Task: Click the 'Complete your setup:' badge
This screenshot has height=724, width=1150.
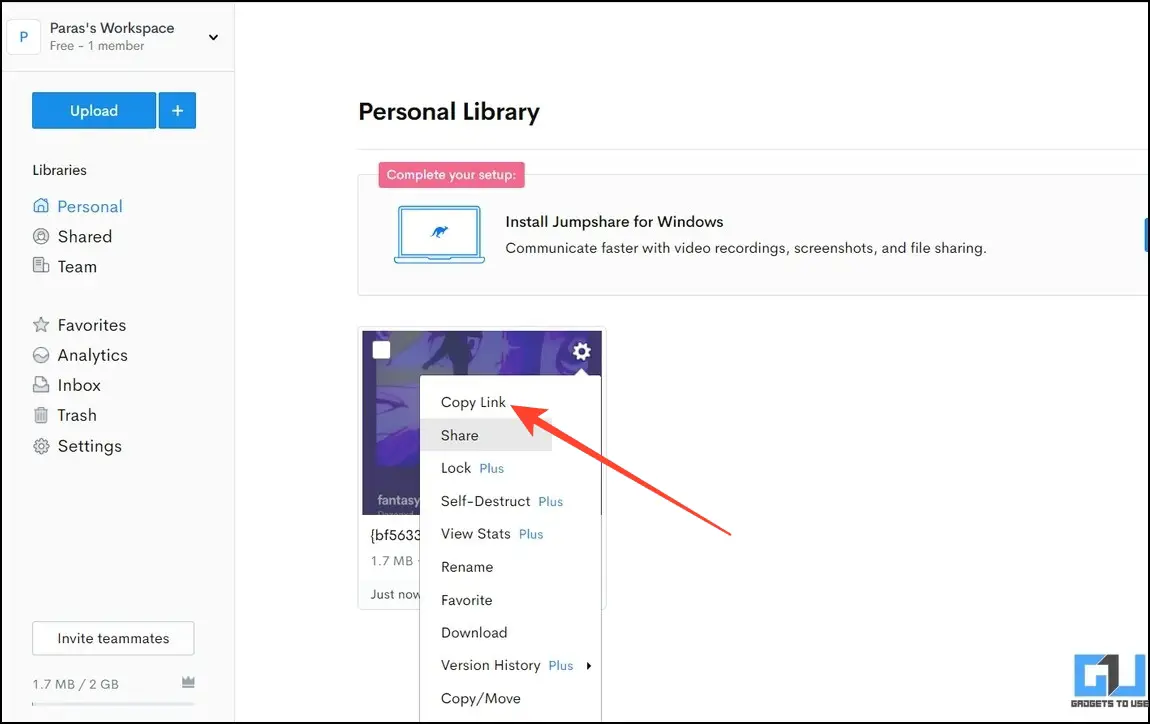Action: 451,175
